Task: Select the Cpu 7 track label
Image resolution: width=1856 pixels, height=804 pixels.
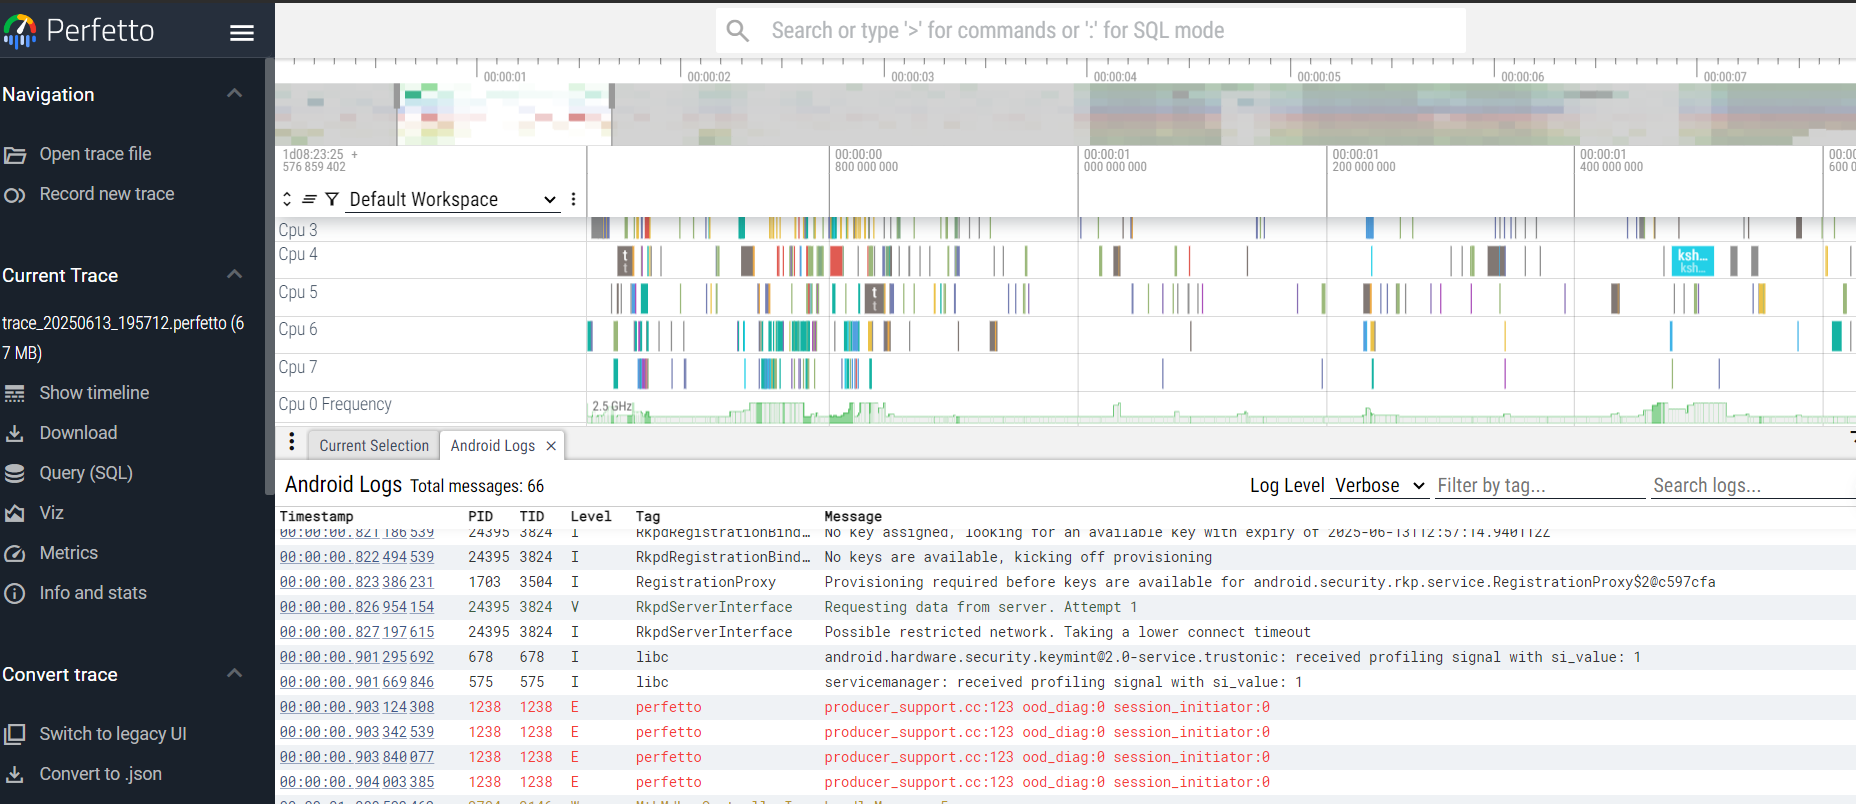Action: (x=298, y=367)
